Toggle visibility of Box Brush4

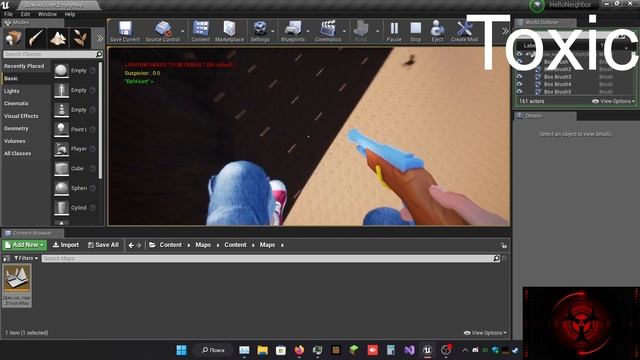(519, 84)
